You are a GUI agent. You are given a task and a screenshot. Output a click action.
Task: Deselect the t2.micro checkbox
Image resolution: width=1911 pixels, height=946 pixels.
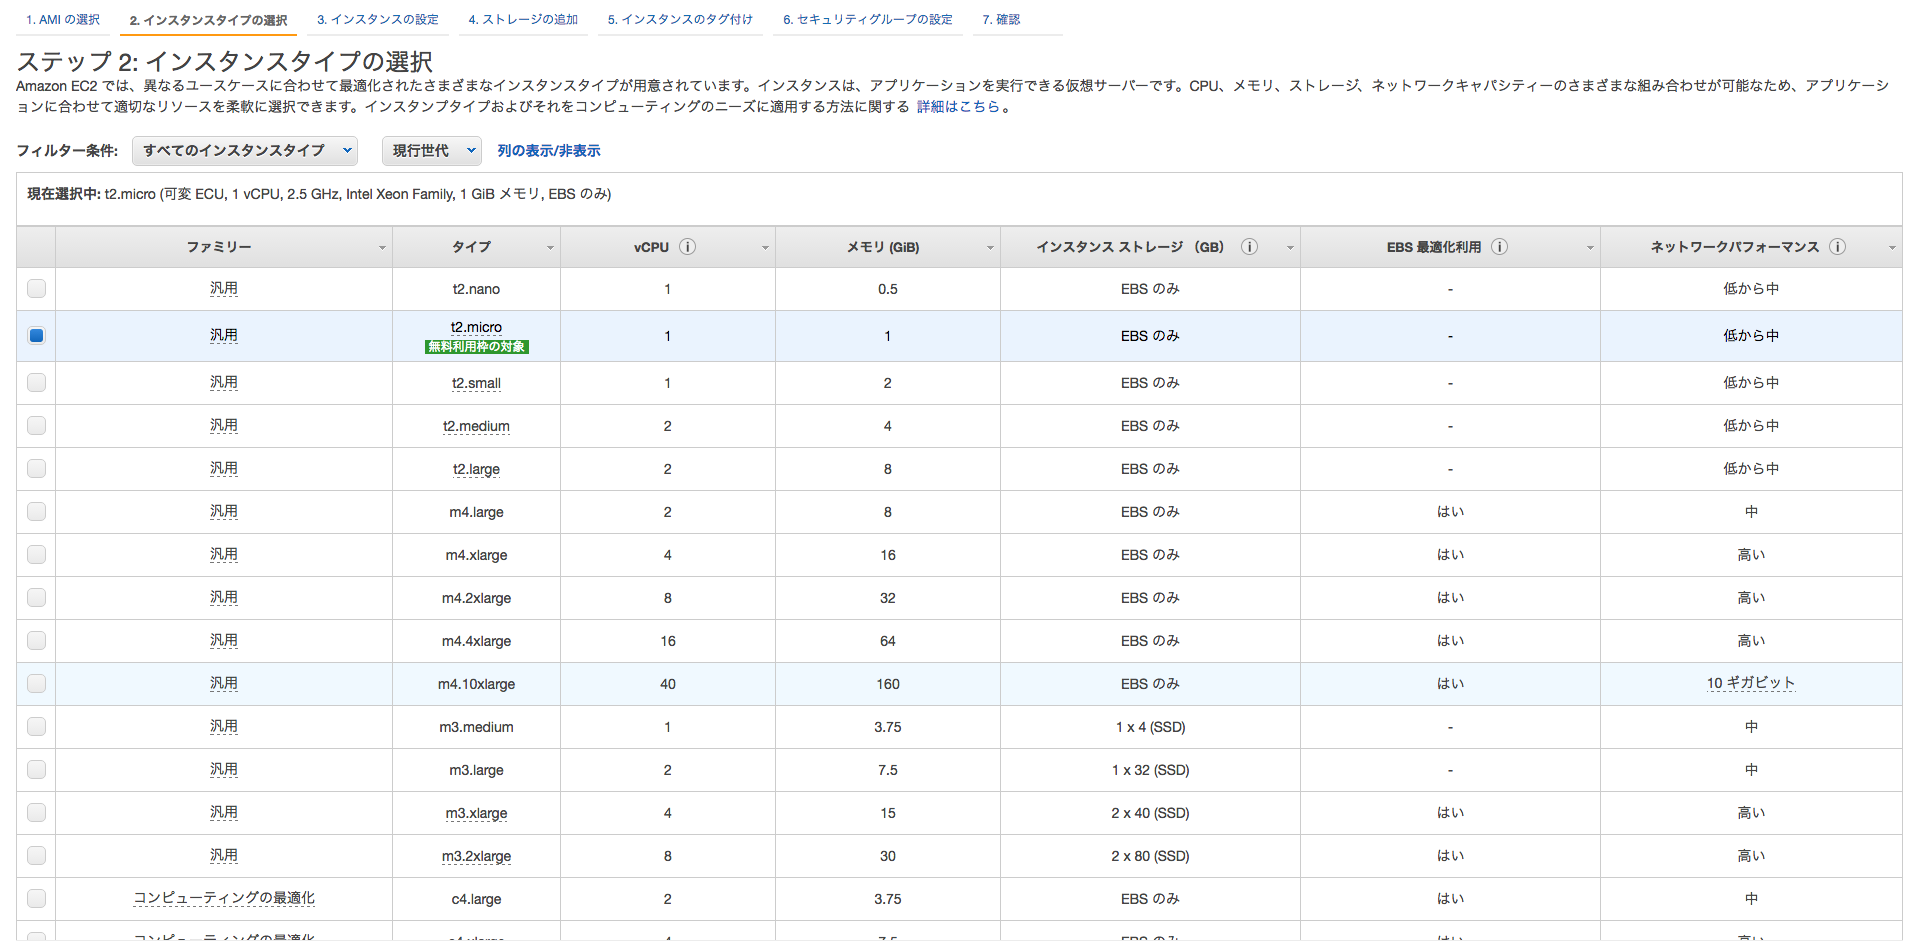[36, 336]
